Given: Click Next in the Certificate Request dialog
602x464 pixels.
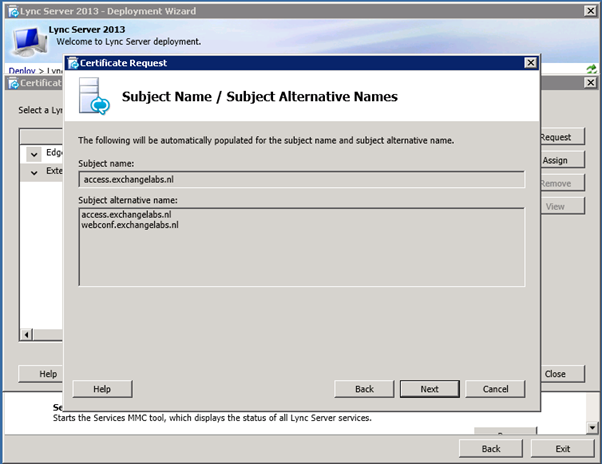Looking at the screenshot, I should point(429,388).
